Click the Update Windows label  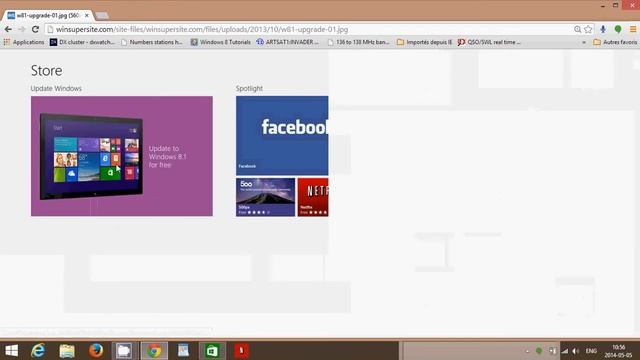point(56,89)
